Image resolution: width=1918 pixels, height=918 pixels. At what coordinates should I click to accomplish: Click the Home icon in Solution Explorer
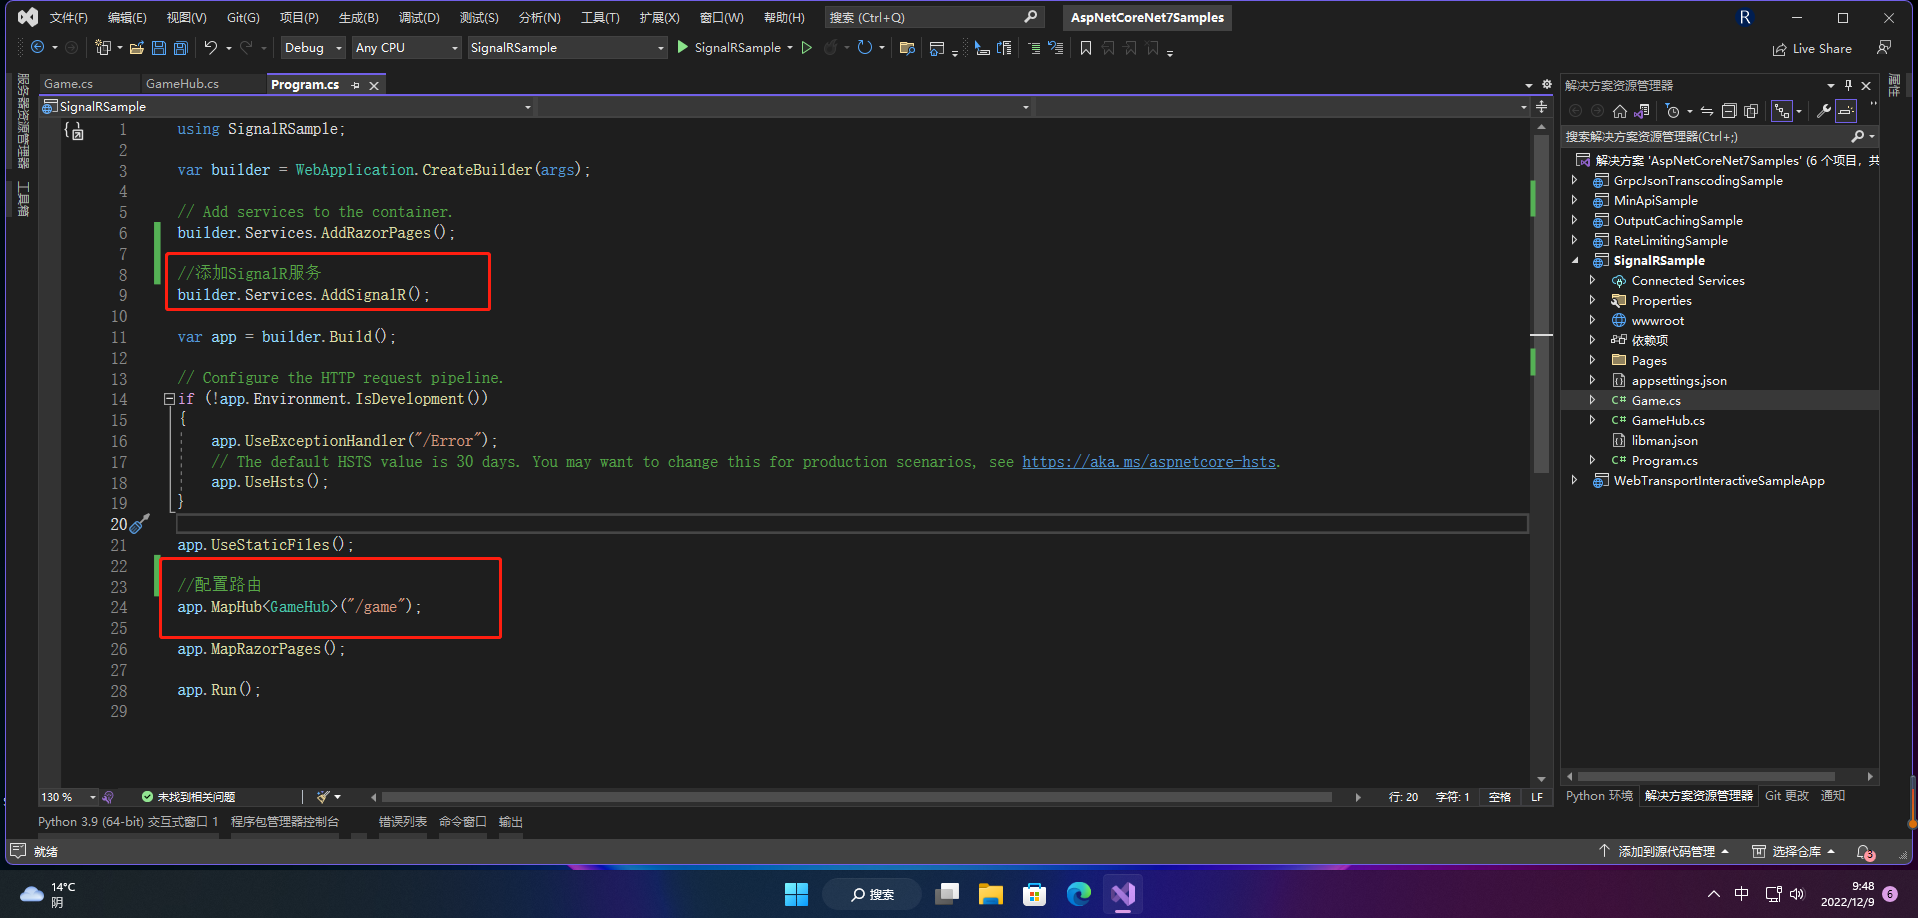pos(1620,111)
